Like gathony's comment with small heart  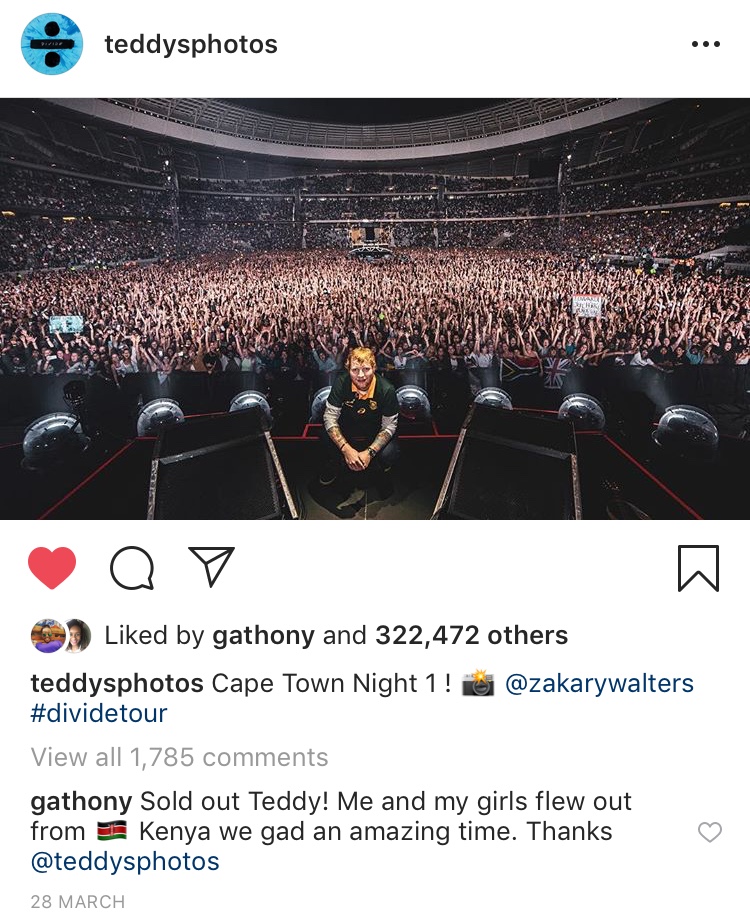coord(709,832)
